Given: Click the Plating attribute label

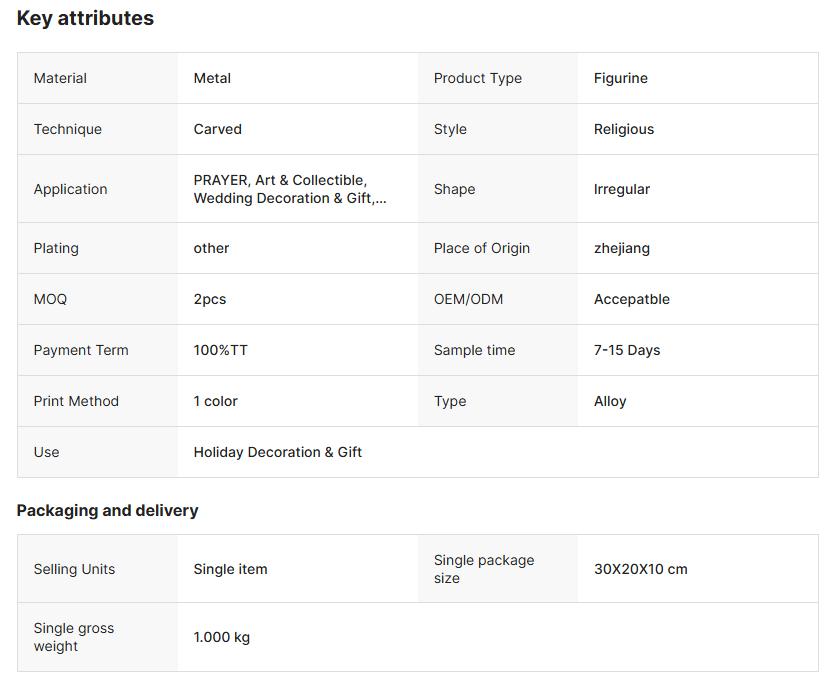Looking at the screenshot, I should pos(56,248).
